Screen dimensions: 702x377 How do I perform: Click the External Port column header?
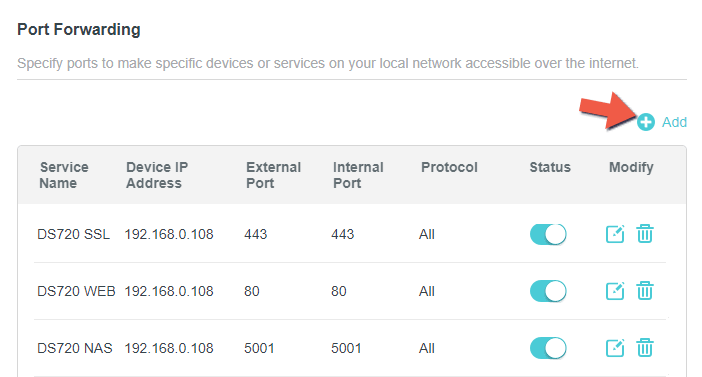(x=273, y=175)
